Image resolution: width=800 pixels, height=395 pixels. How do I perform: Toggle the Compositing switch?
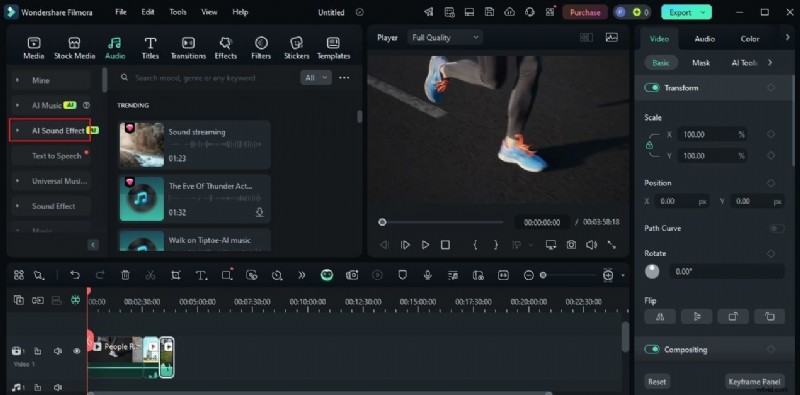(x=652, y=350)
